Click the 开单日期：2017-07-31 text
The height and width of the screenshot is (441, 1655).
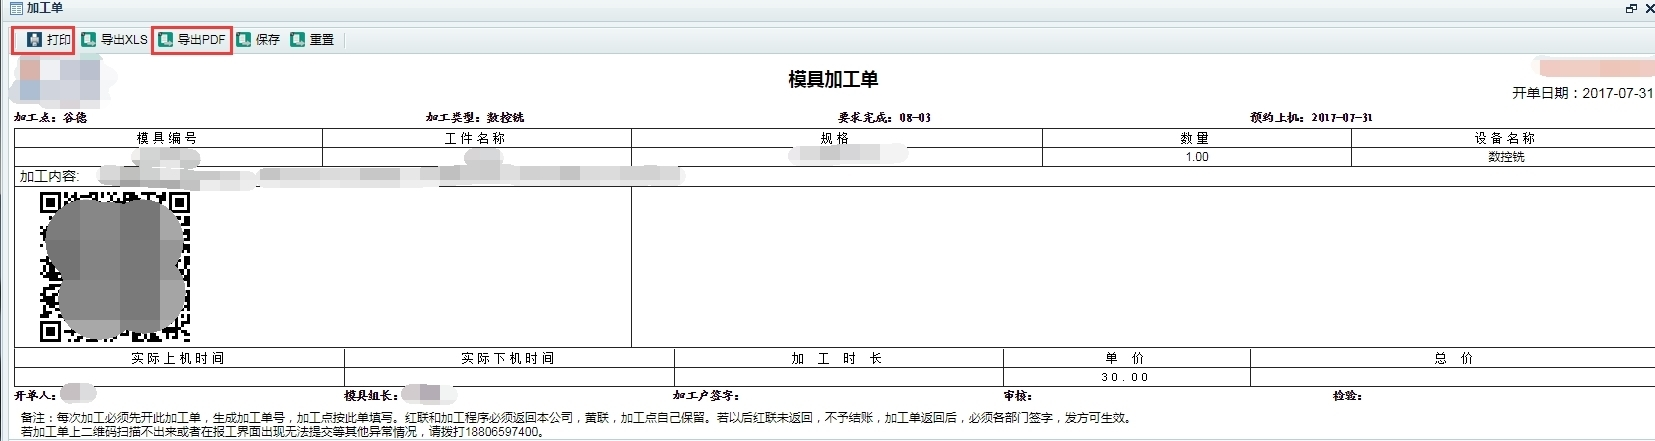point(1582,93)
